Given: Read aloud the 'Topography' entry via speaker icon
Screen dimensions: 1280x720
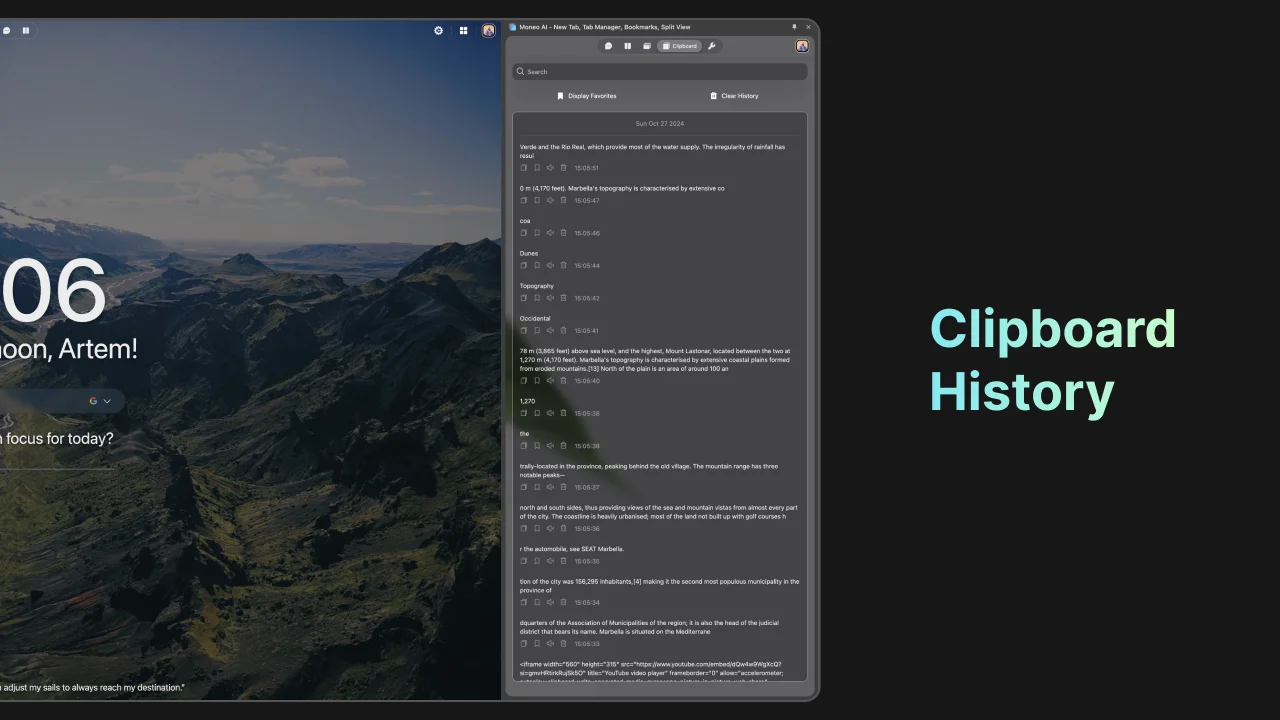Looking at the screenshot, I should [550, 297].
